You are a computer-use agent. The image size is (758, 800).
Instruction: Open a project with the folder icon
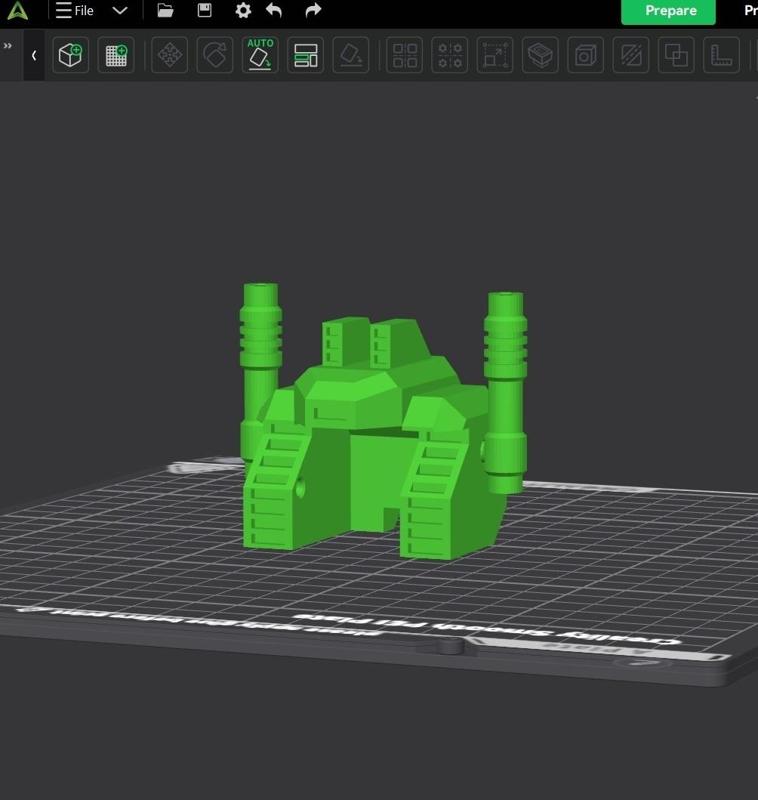click(165, 10)
